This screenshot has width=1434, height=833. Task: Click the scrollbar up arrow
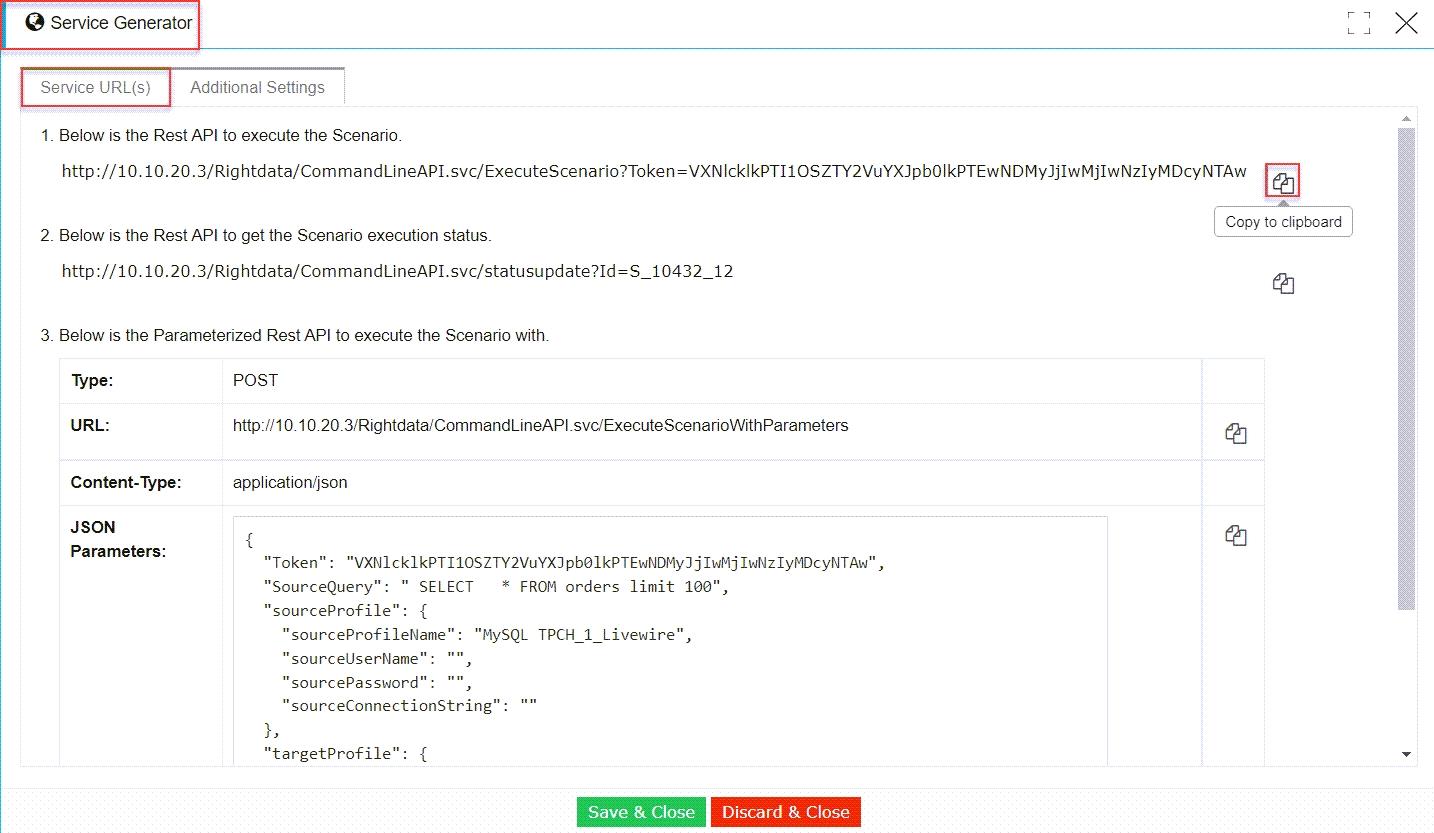click(1406, 119)
